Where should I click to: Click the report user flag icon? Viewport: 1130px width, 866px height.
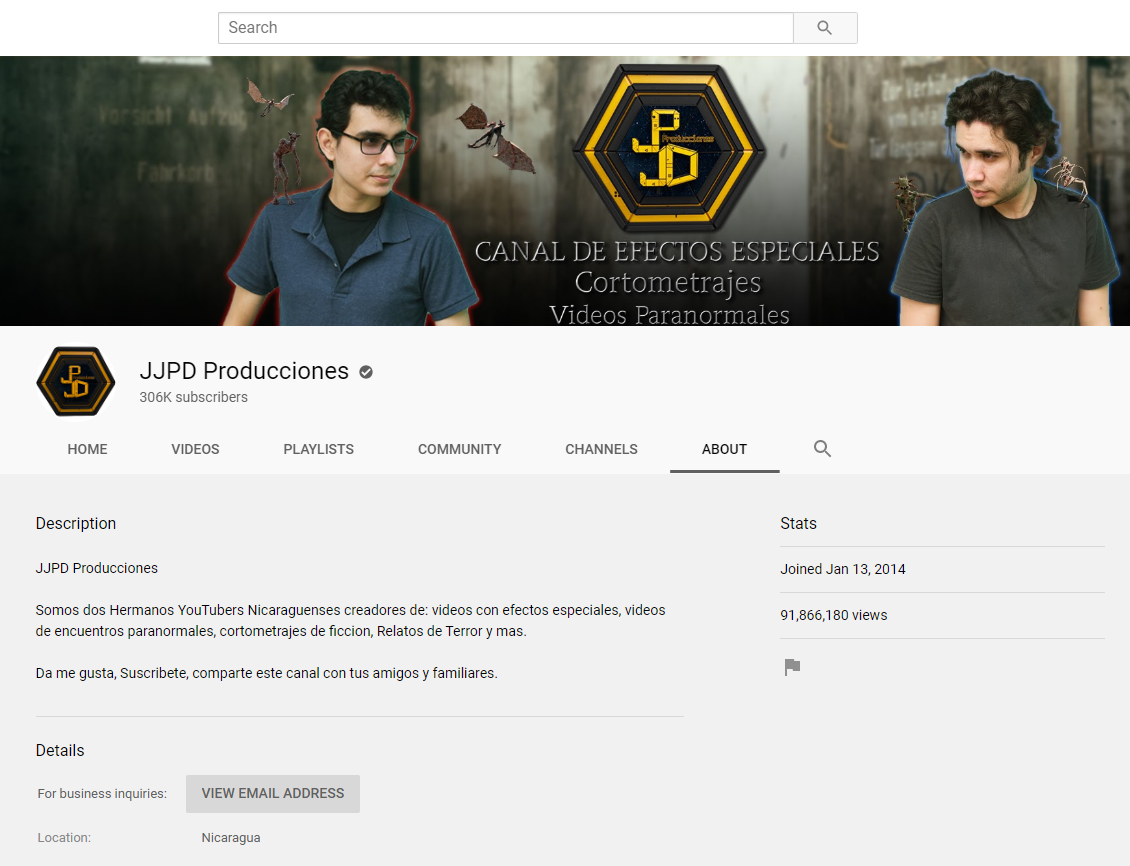792,667
